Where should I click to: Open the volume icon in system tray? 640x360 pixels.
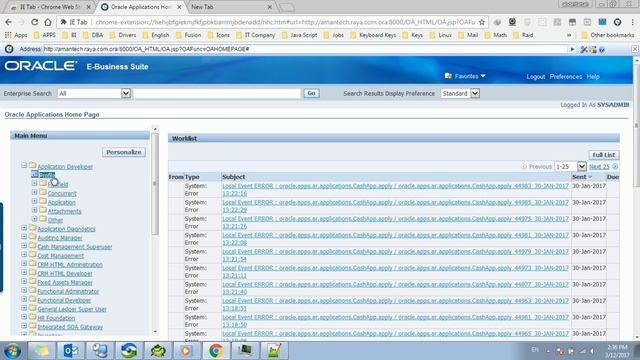593,351
